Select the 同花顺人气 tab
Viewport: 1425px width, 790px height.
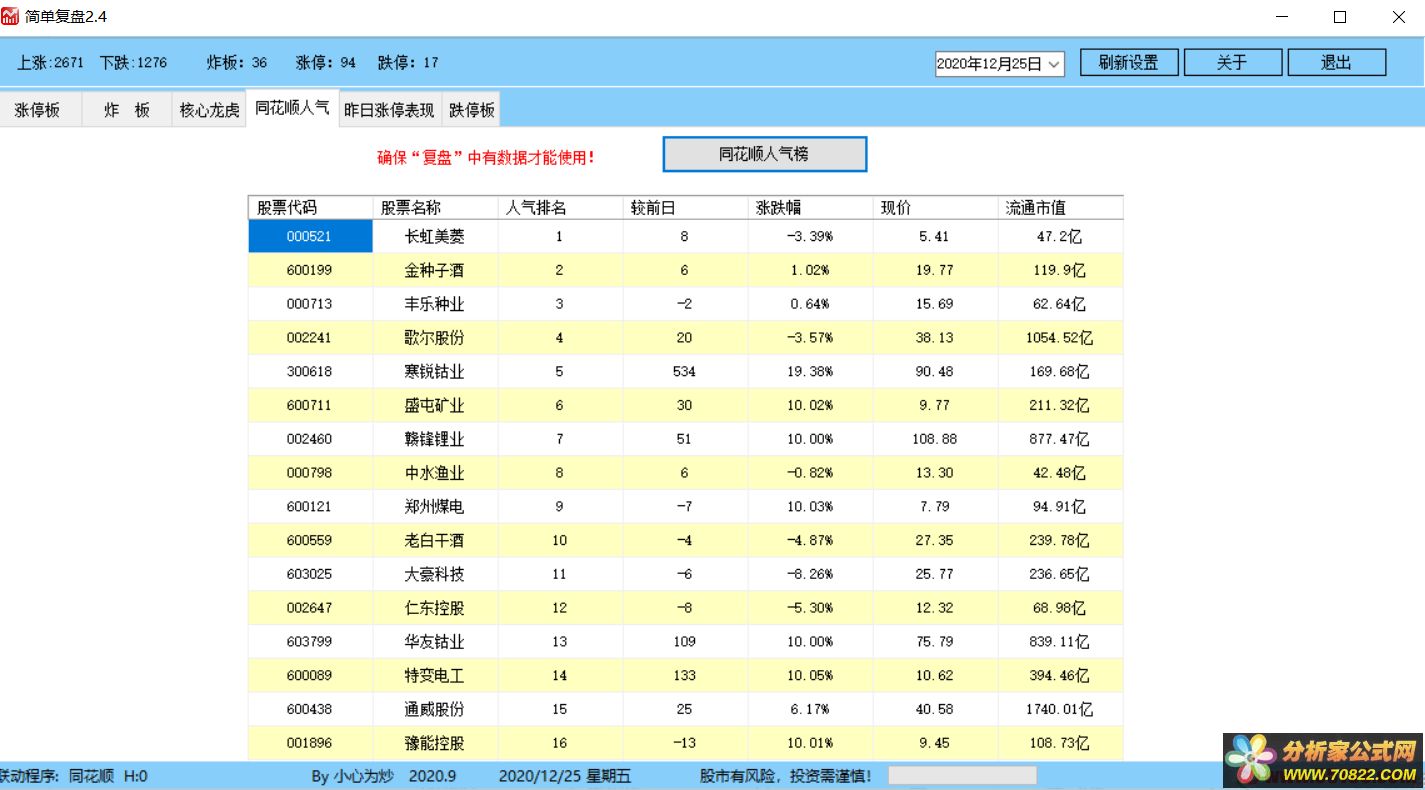pos(292,108)
